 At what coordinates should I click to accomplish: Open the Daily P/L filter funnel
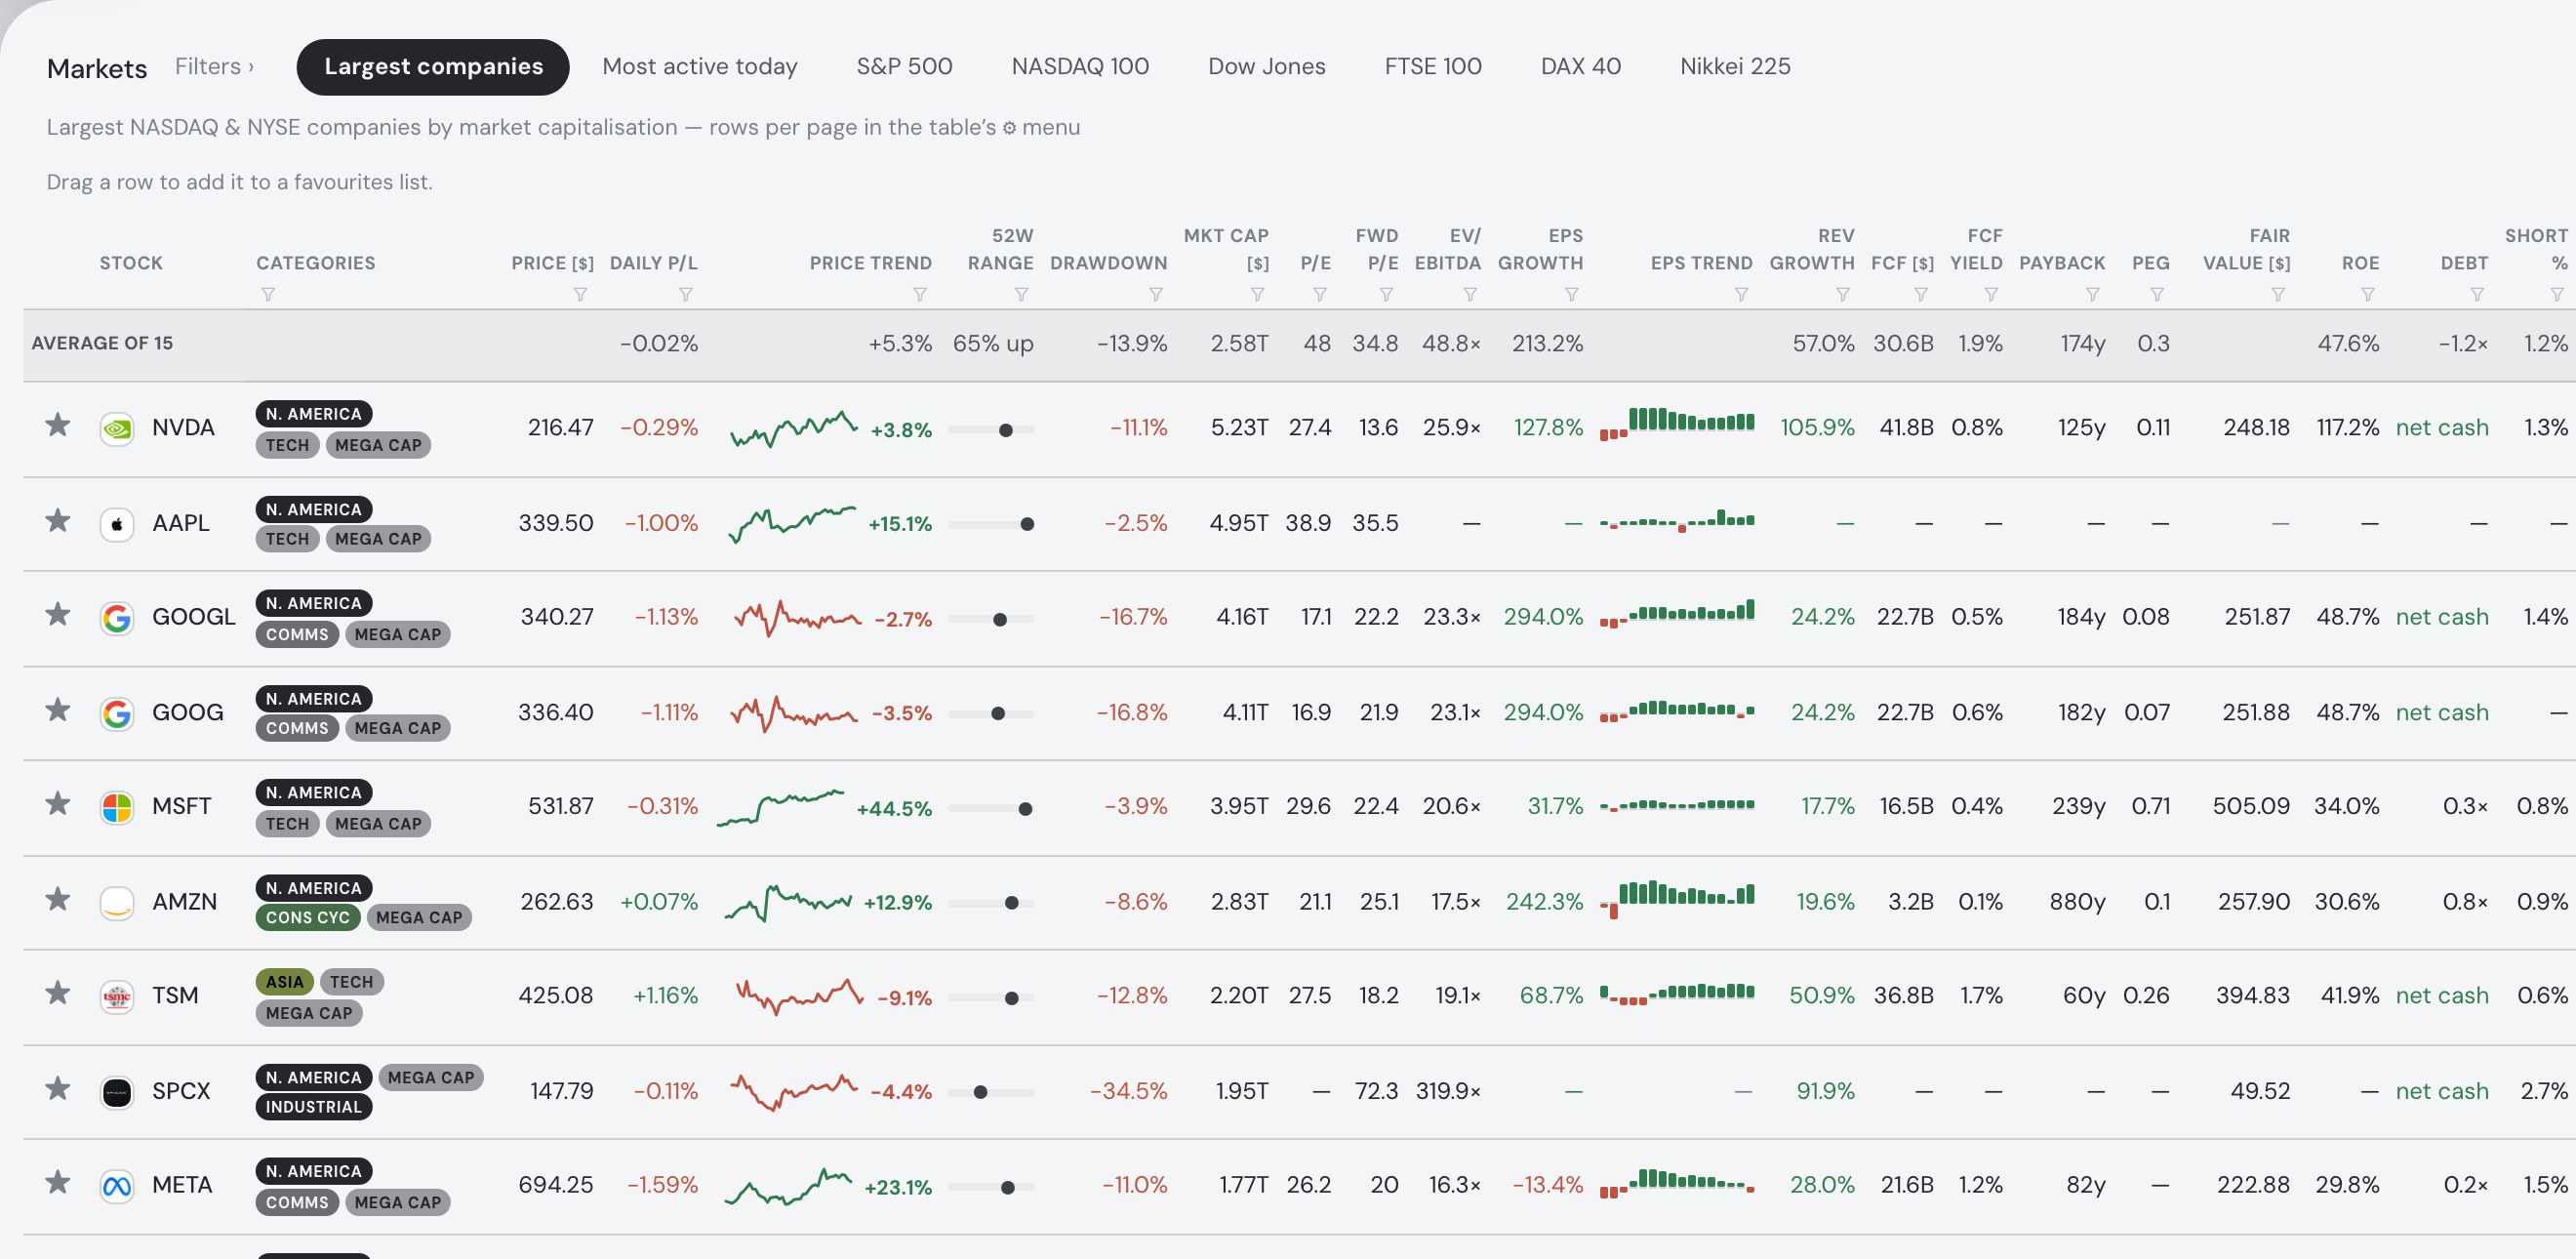coord(685,294)
